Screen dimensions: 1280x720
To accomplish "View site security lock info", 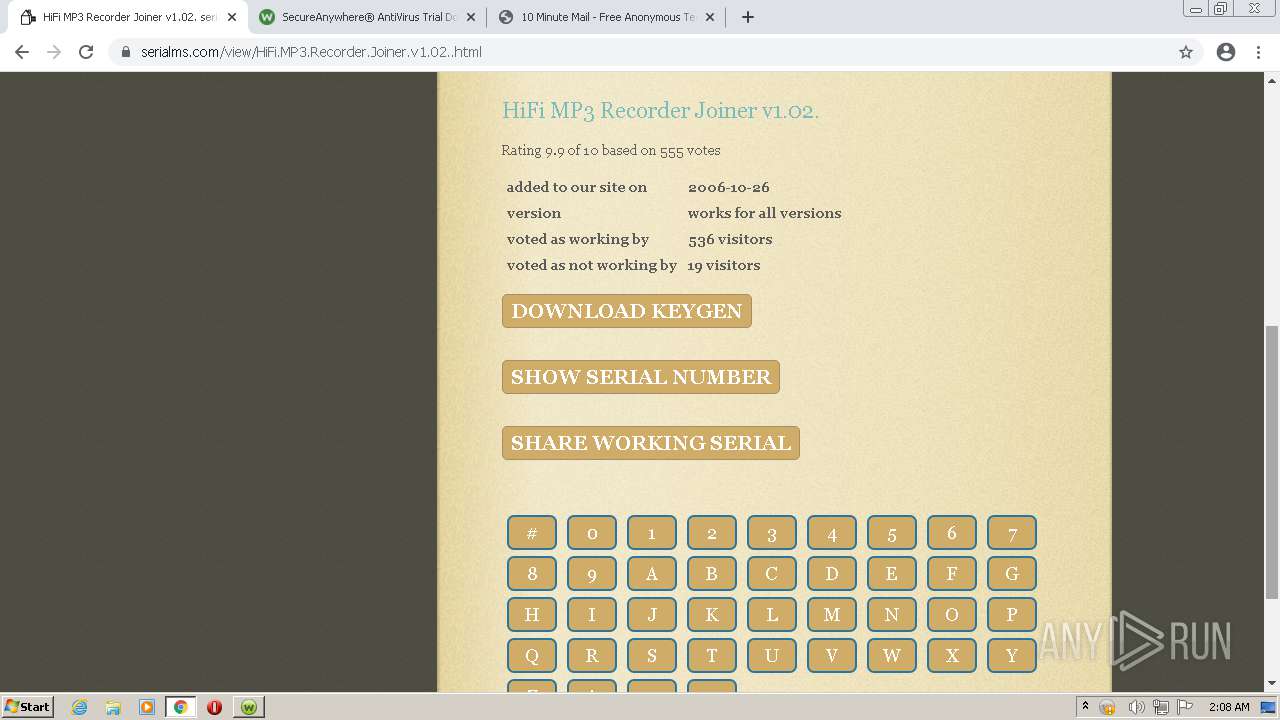I will [x=126, y=52].
